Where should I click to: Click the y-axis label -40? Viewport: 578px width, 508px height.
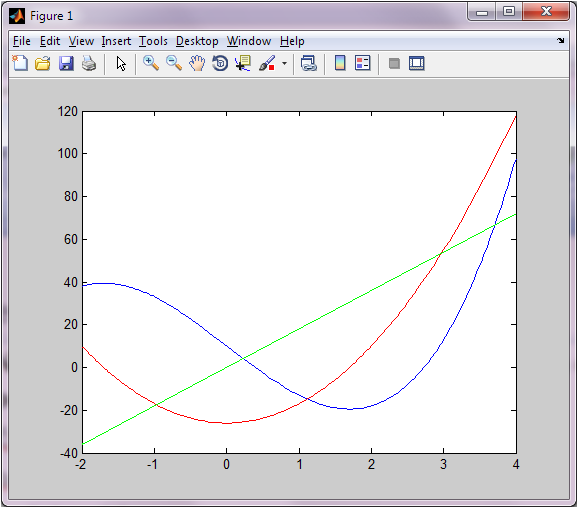pos(69,453)
